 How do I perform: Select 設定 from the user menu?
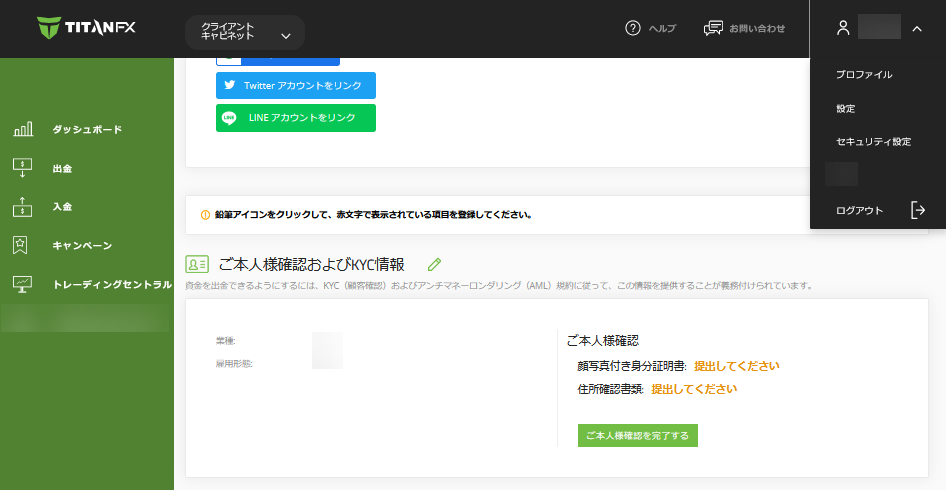coord(846,108)
